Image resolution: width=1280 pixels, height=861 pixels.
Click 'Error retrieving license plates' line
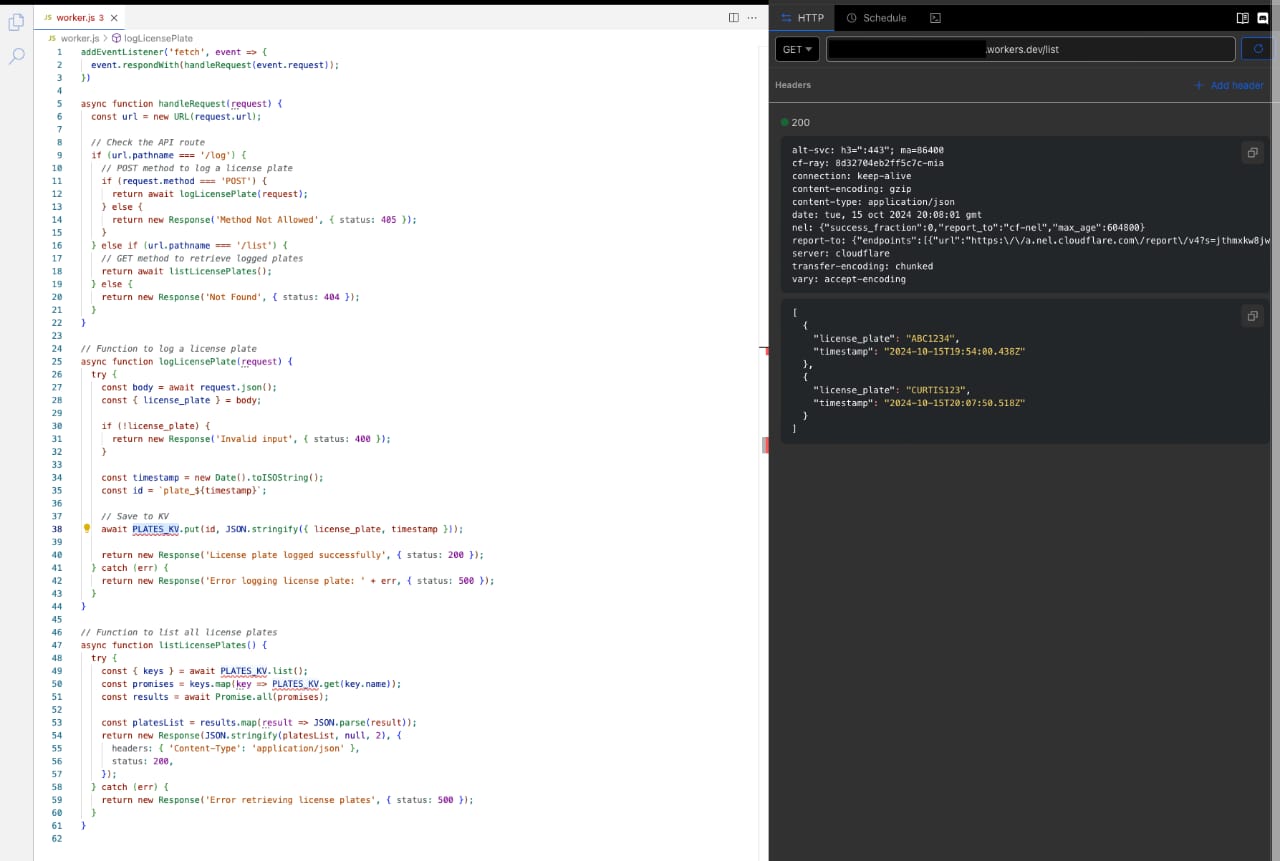point(287,801)
